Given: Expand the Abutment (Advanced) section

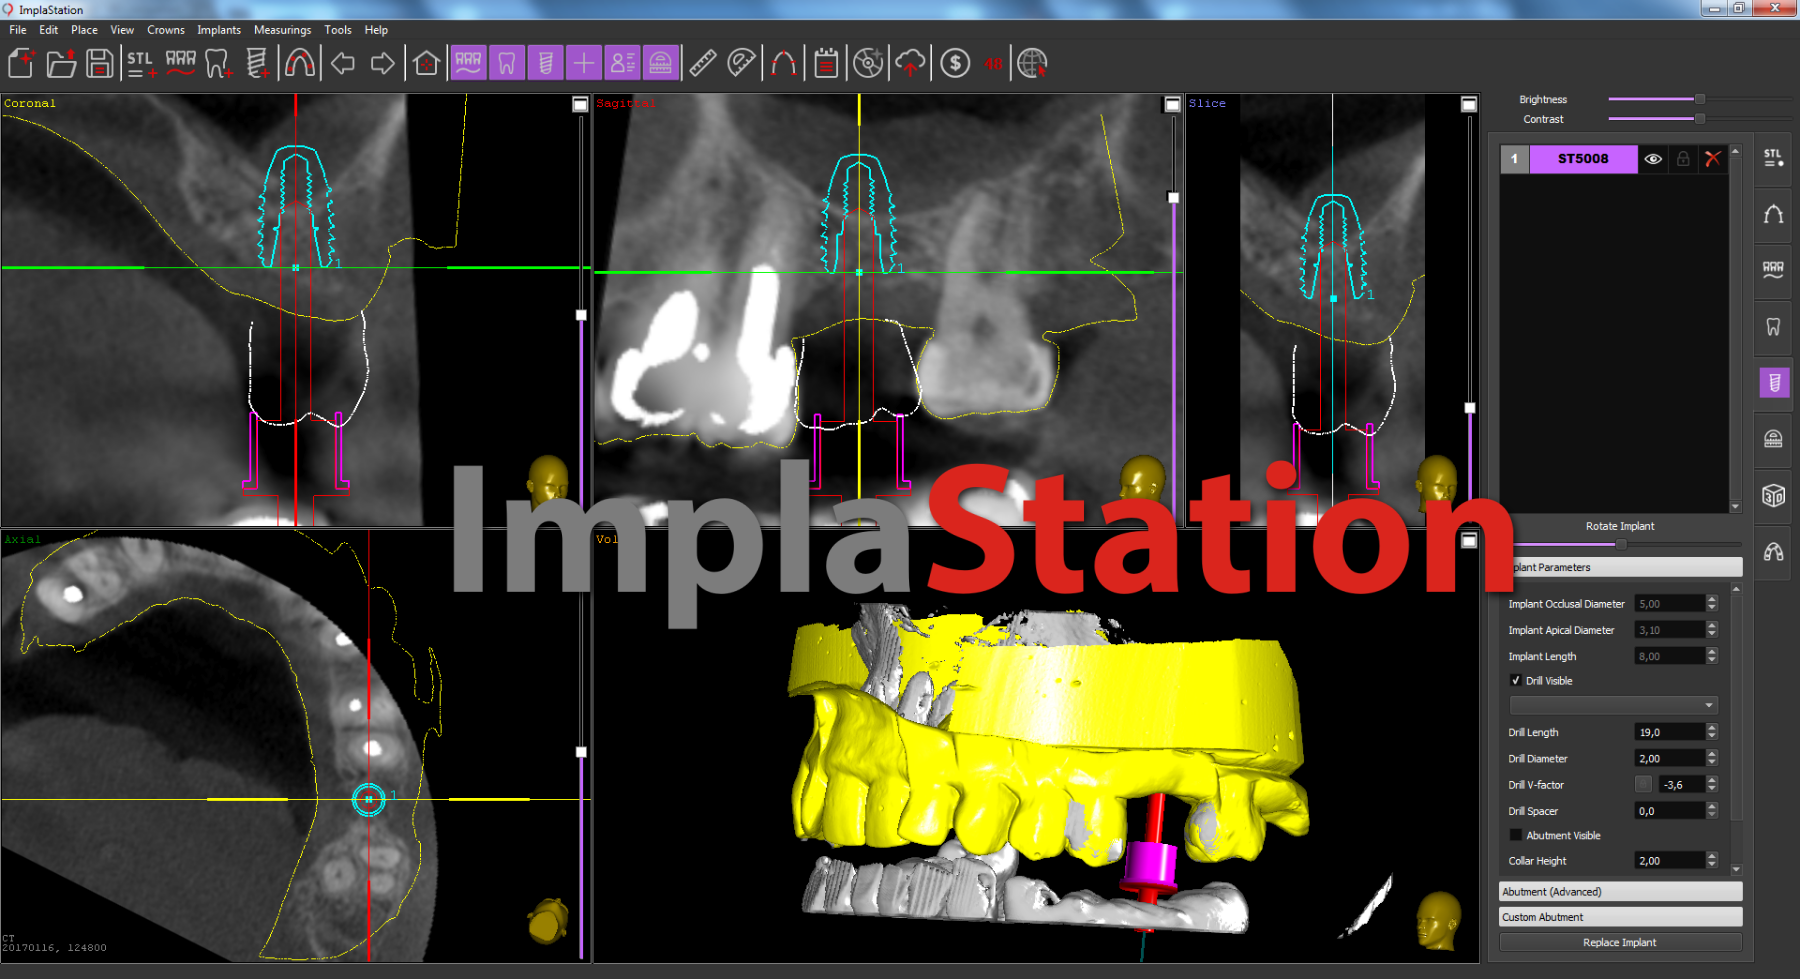Looking at the screenshot, I should click(1620, 891).
